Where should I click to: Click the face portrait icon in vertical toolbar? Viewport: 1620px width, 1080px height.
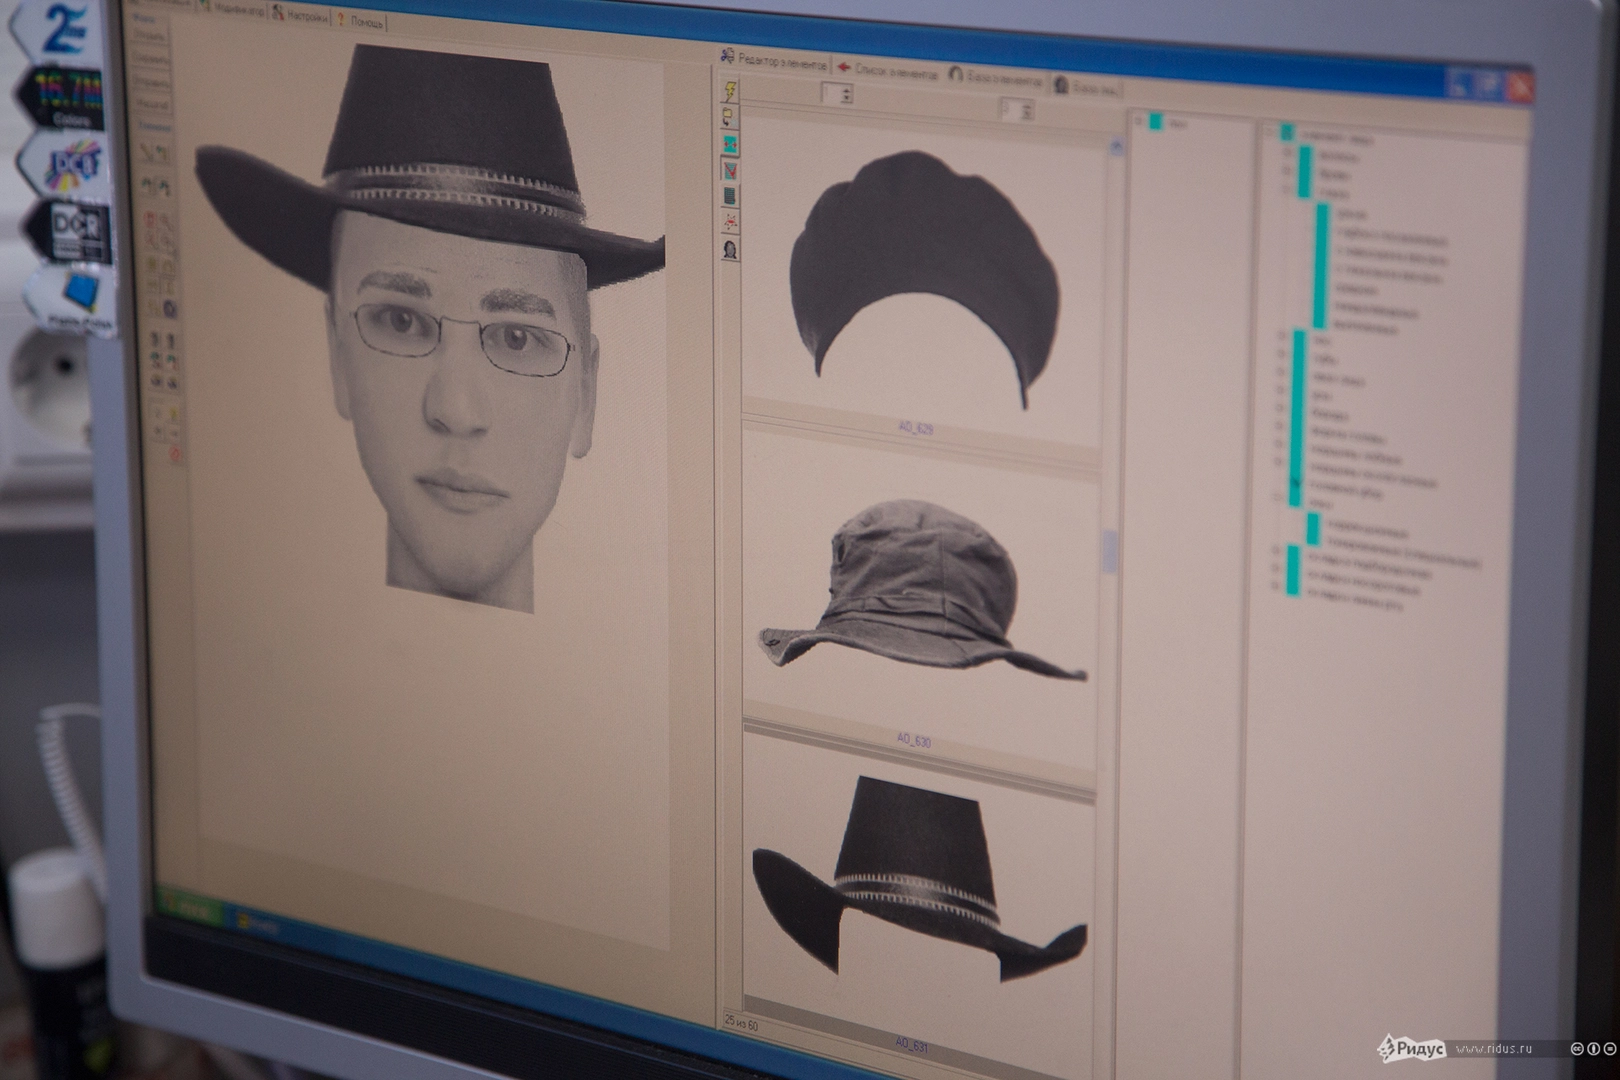point(730,249)
